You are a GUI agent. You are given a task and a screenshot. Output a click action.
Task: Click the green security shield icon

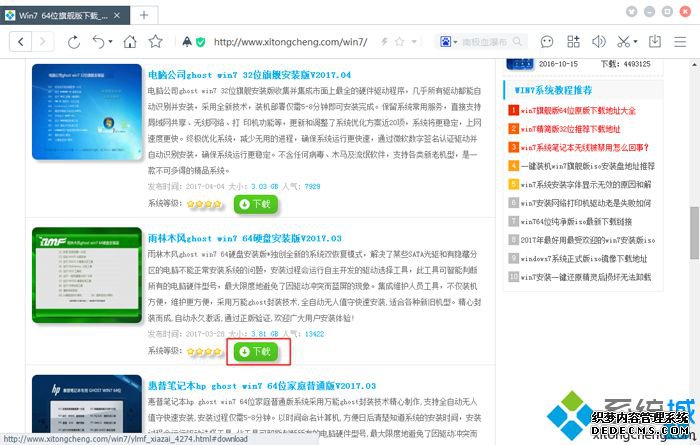coord(201,42)
